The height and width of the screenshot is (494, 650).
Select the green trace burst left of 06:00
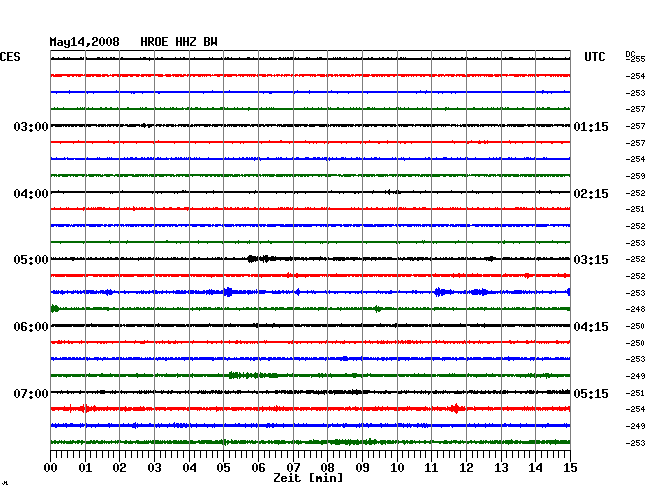(55, 309)
